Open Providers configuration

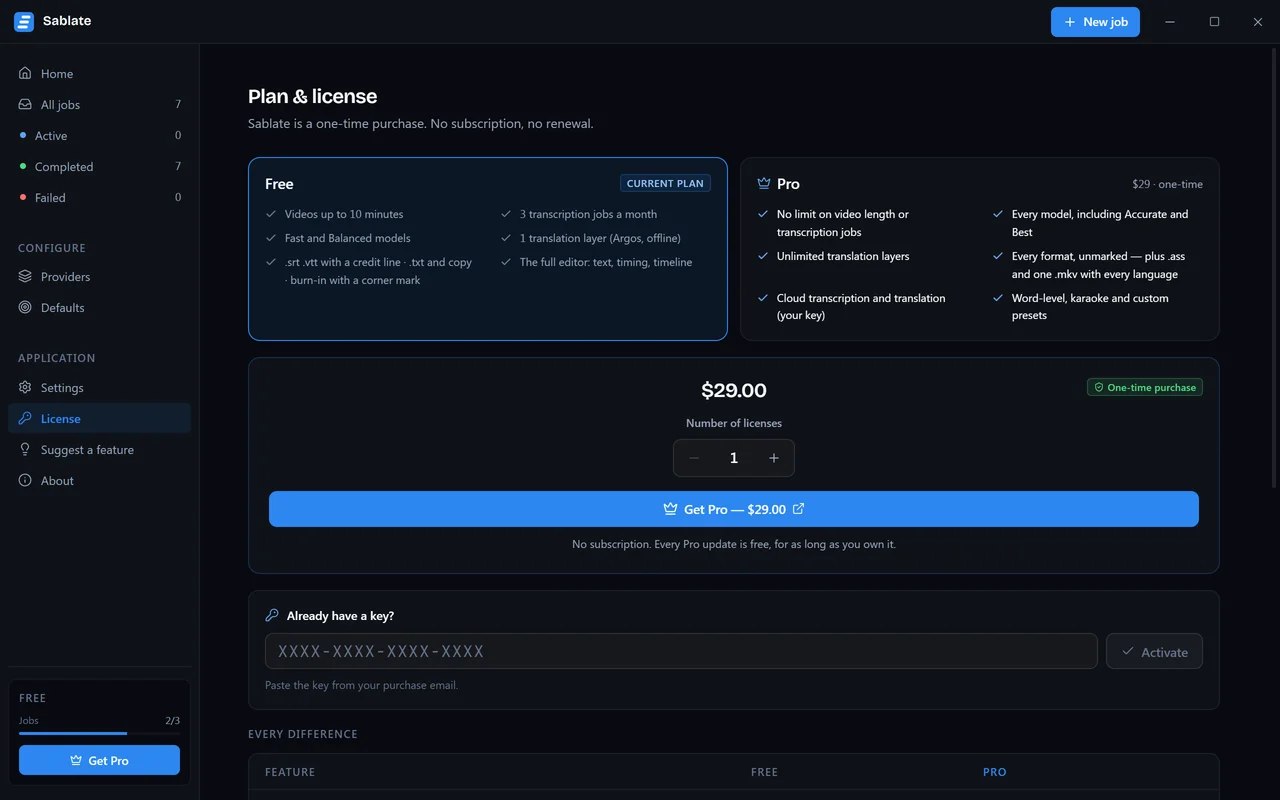click(99, 277)
